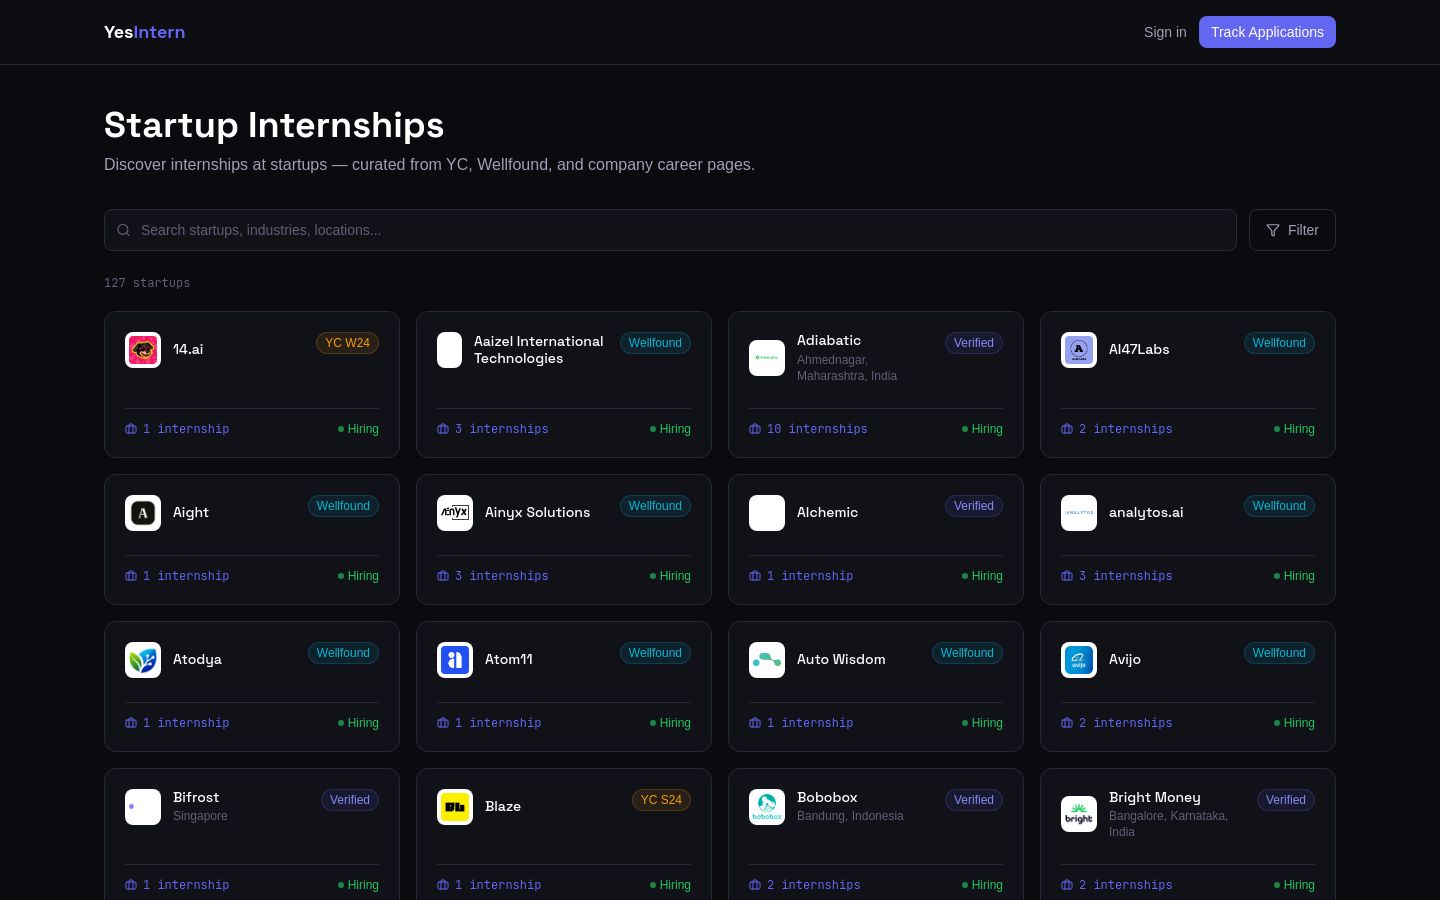The width and height of the screenshot is (1440, 900).
Task: Click Verified badge on Alchemic card
Action: (974, 506)
